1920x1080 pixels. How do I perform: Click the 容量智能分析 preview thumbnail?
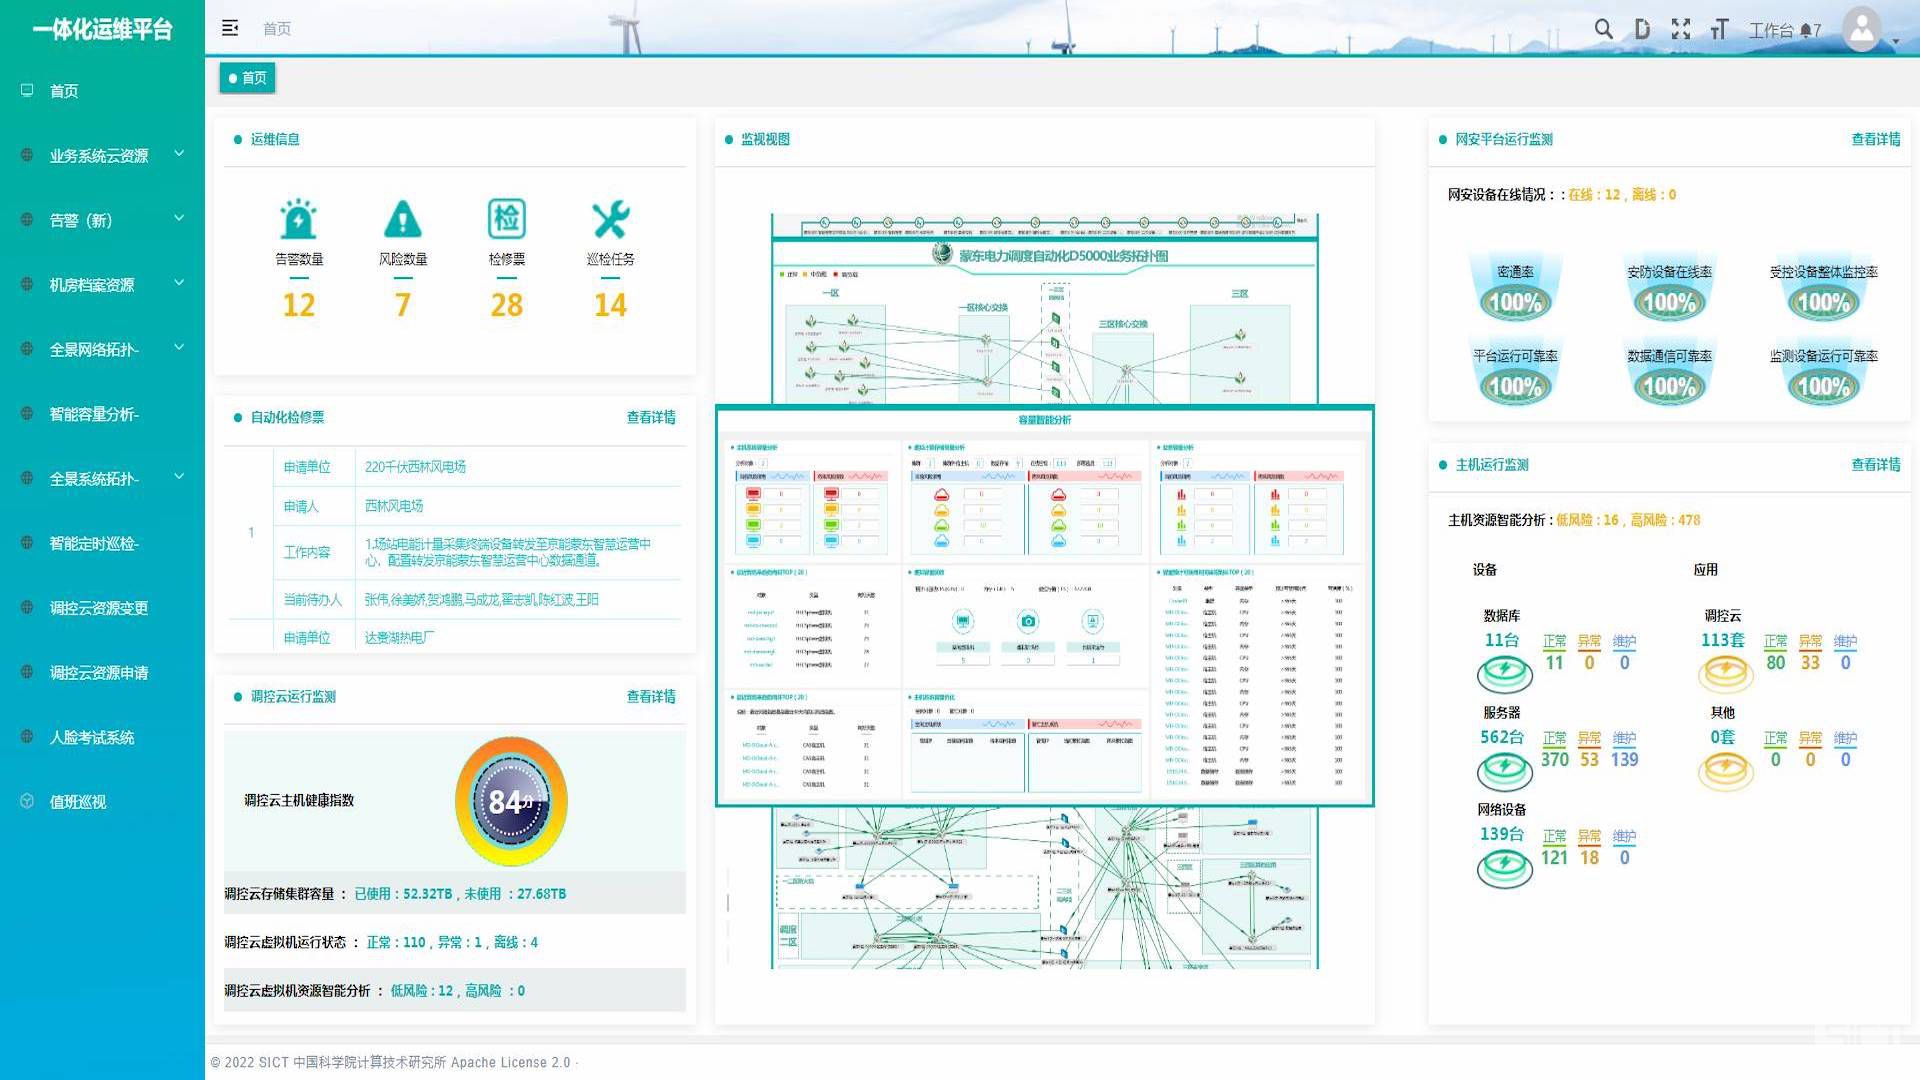tap(1044, 605)
